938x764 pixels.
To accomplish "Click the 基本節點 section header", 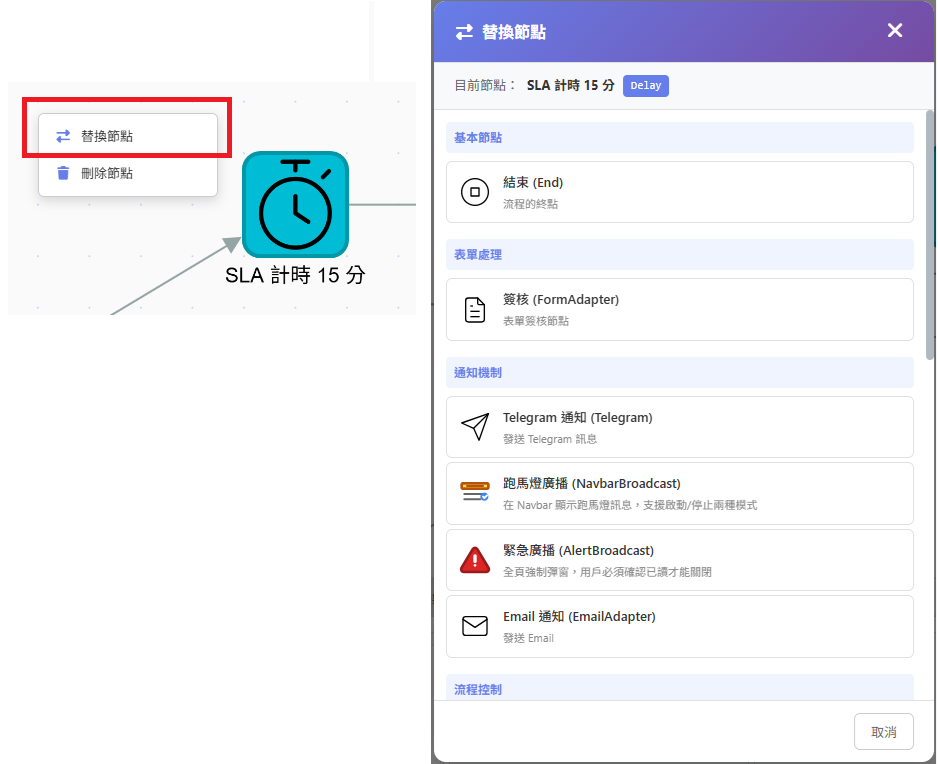I will pos(680,138).
